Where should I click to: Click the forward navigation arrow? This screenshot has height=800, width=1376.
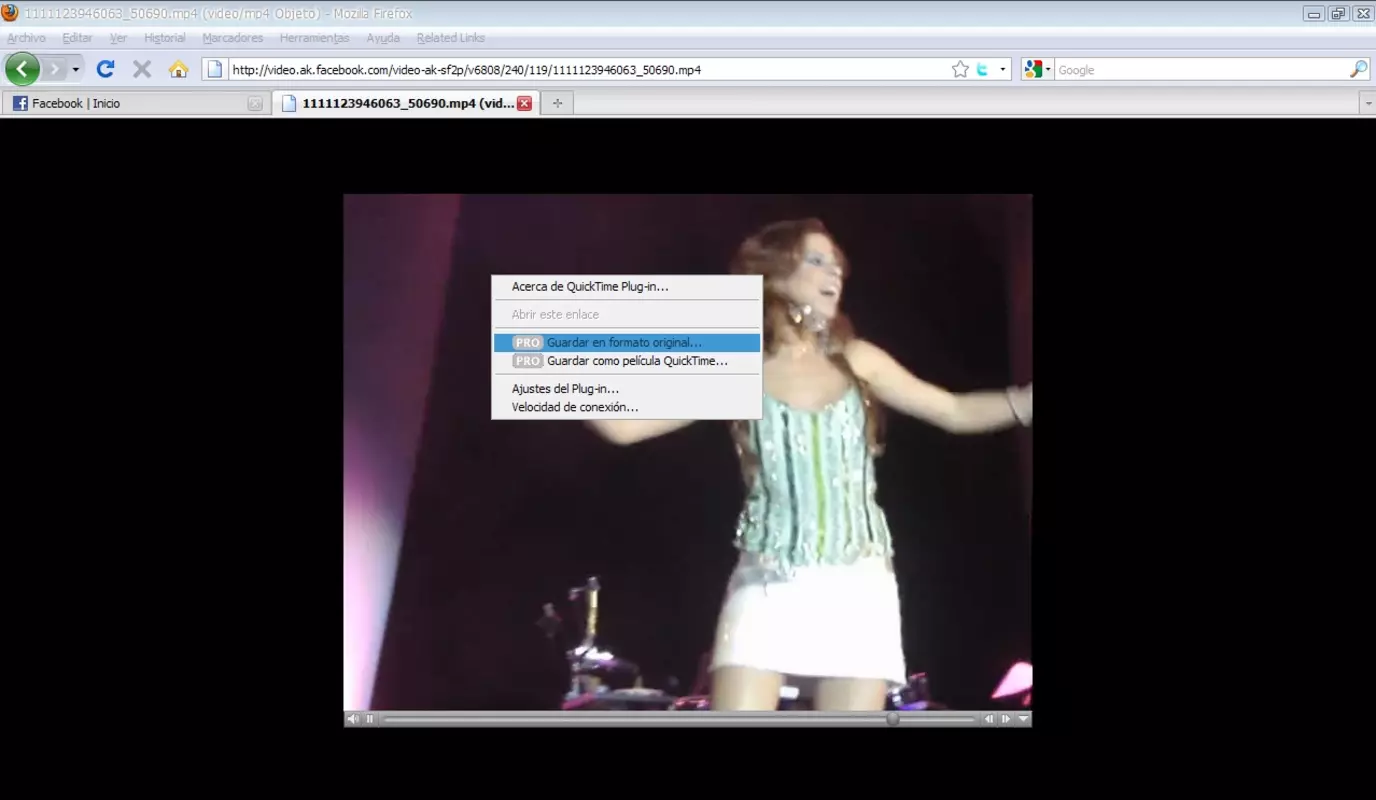[x=54, y=69]
